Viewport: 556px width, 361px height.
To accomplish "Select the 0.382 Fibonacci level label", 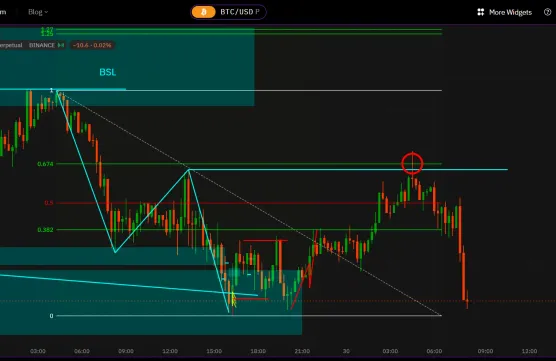I will tap(45, 230).
